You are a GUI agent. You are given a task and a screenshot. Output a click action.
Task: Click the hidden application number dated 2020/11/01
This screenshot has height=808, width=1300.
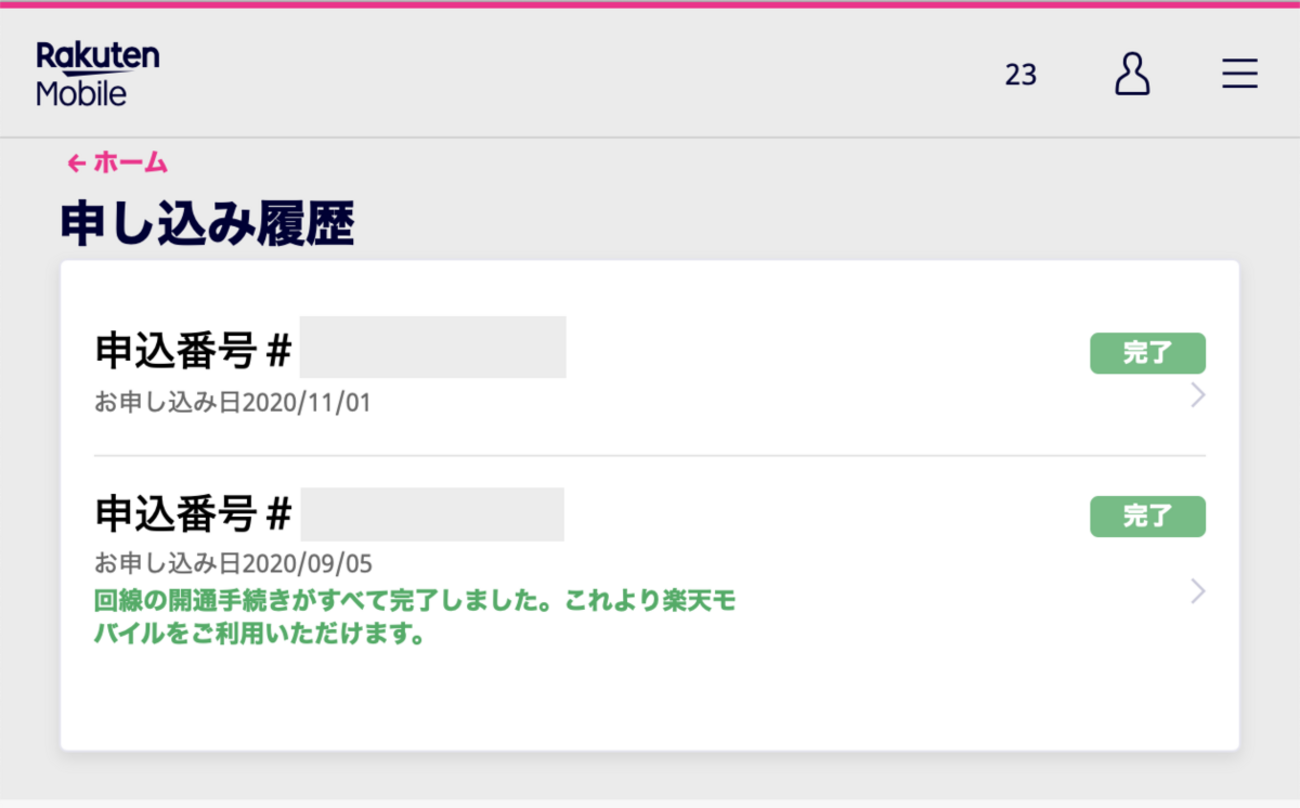[x=433, y=347]
